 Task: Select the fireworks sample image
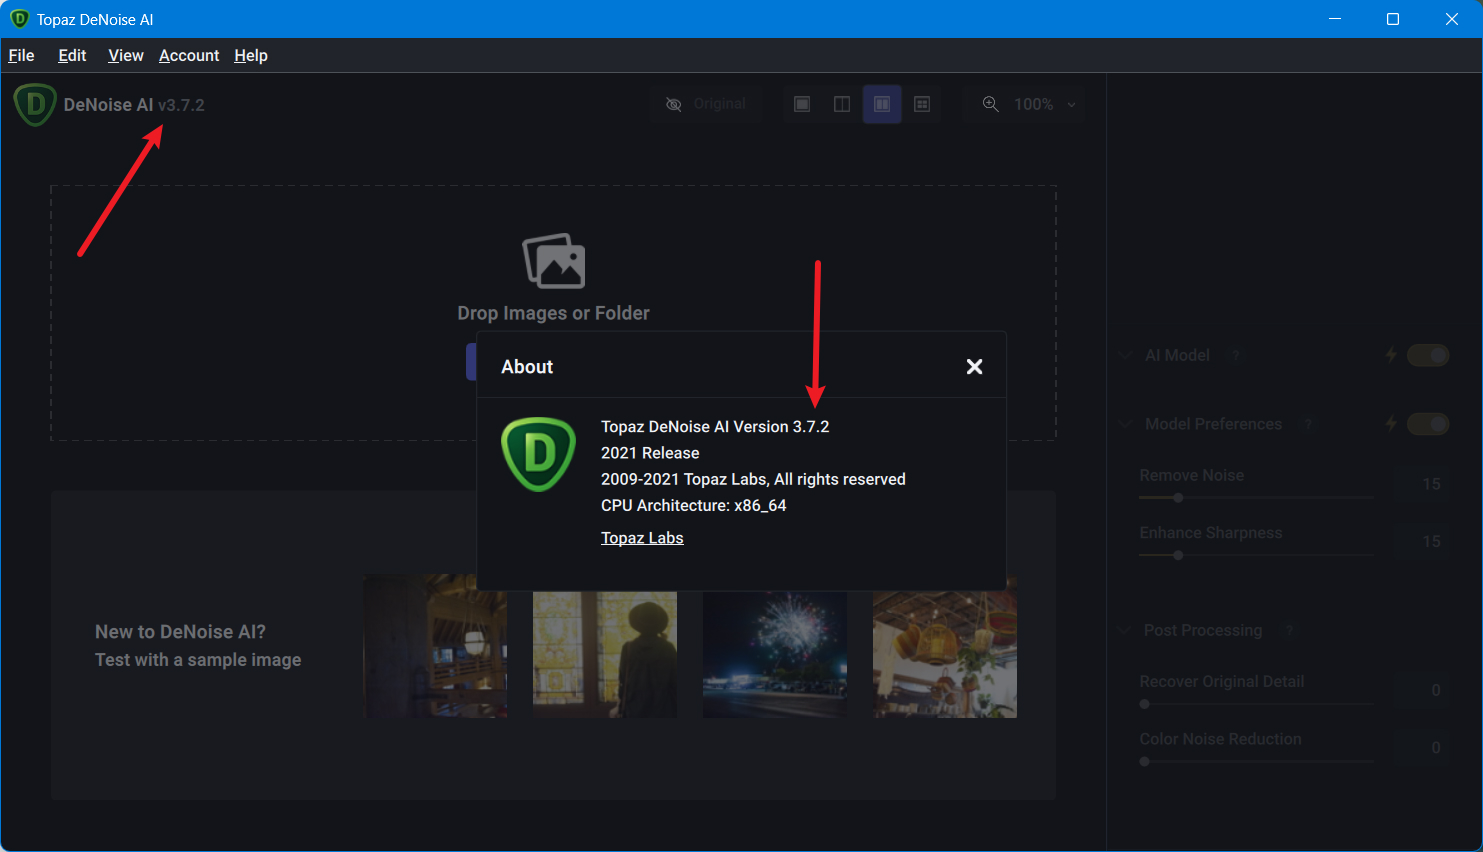coord(775,654)
